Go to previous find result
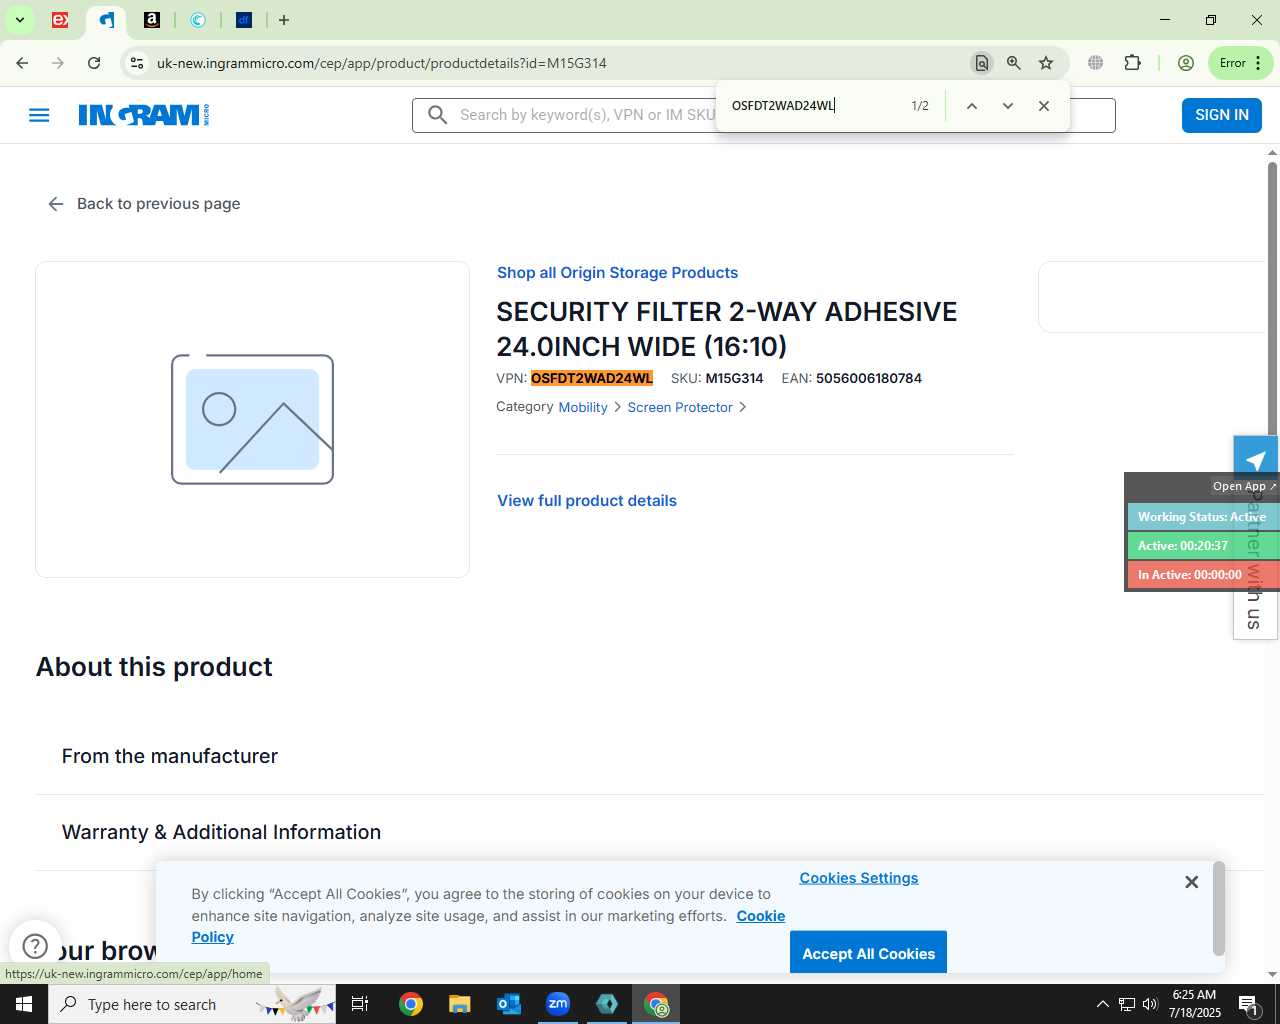This screenshot has width=1280, height=1024. tap(971, 106)
